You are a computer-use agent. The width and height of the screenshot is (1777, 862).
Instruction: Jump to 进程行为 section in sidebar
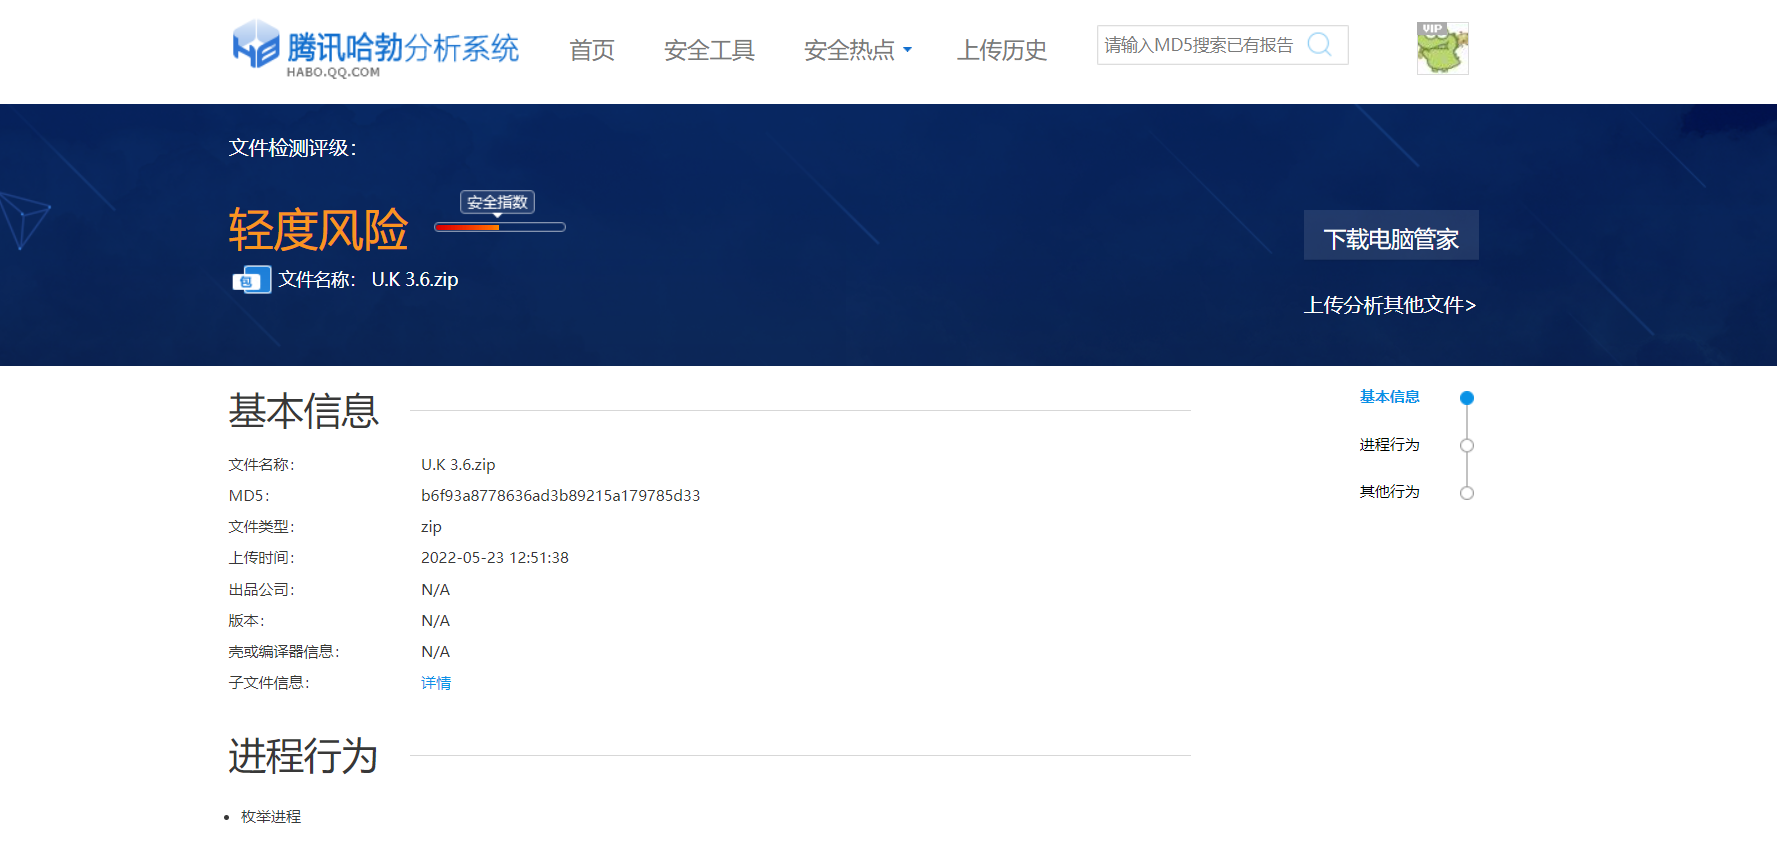(x=1389, y=445)
